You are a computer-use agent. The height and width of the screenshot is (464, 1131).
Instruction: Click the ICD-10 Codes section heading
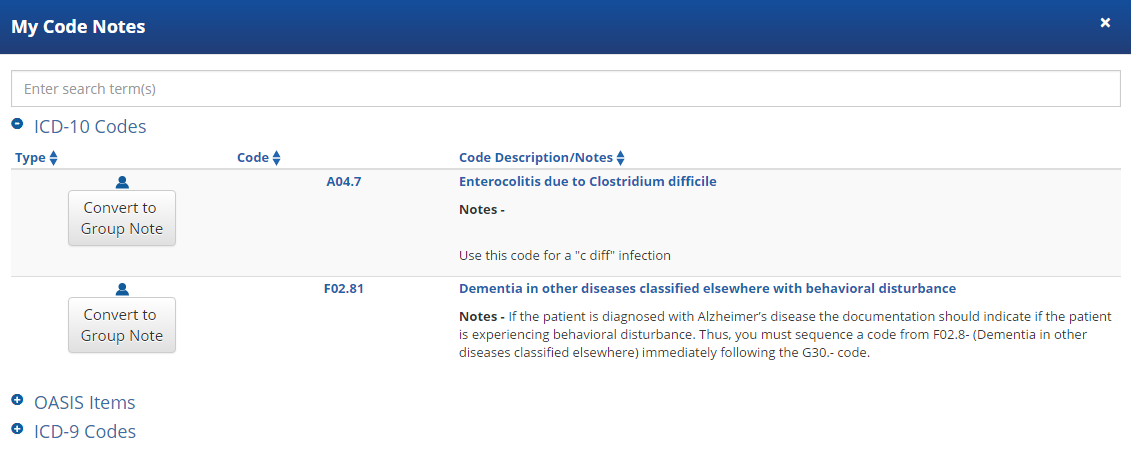[90, 127]
